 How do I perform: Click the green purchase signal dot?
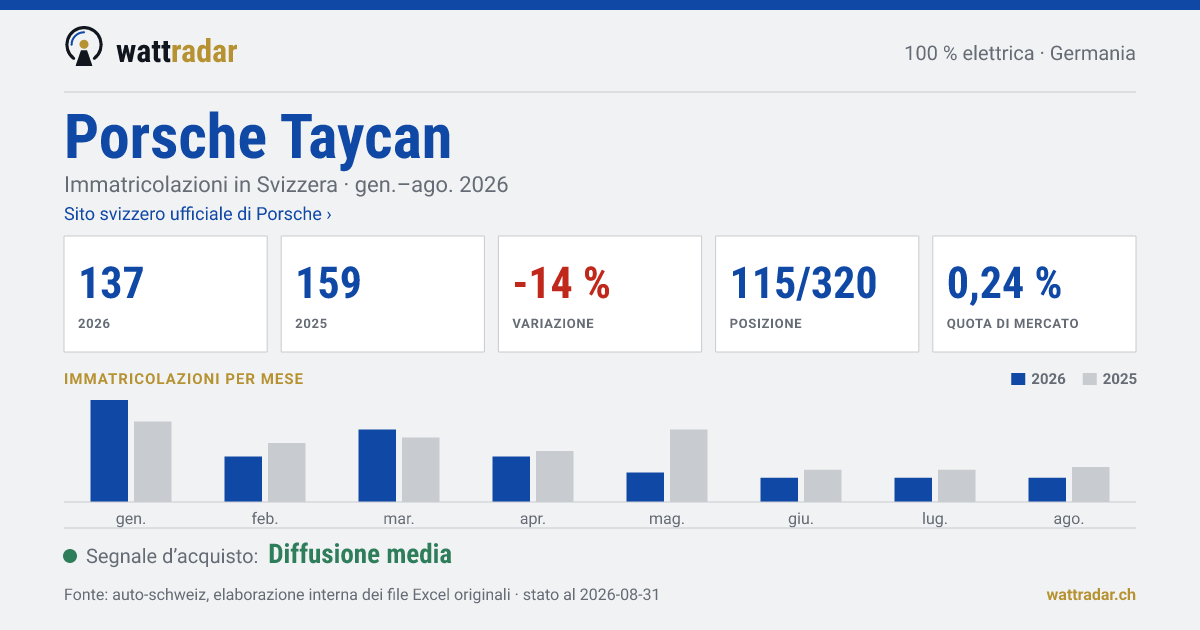[x=70, y=556]
